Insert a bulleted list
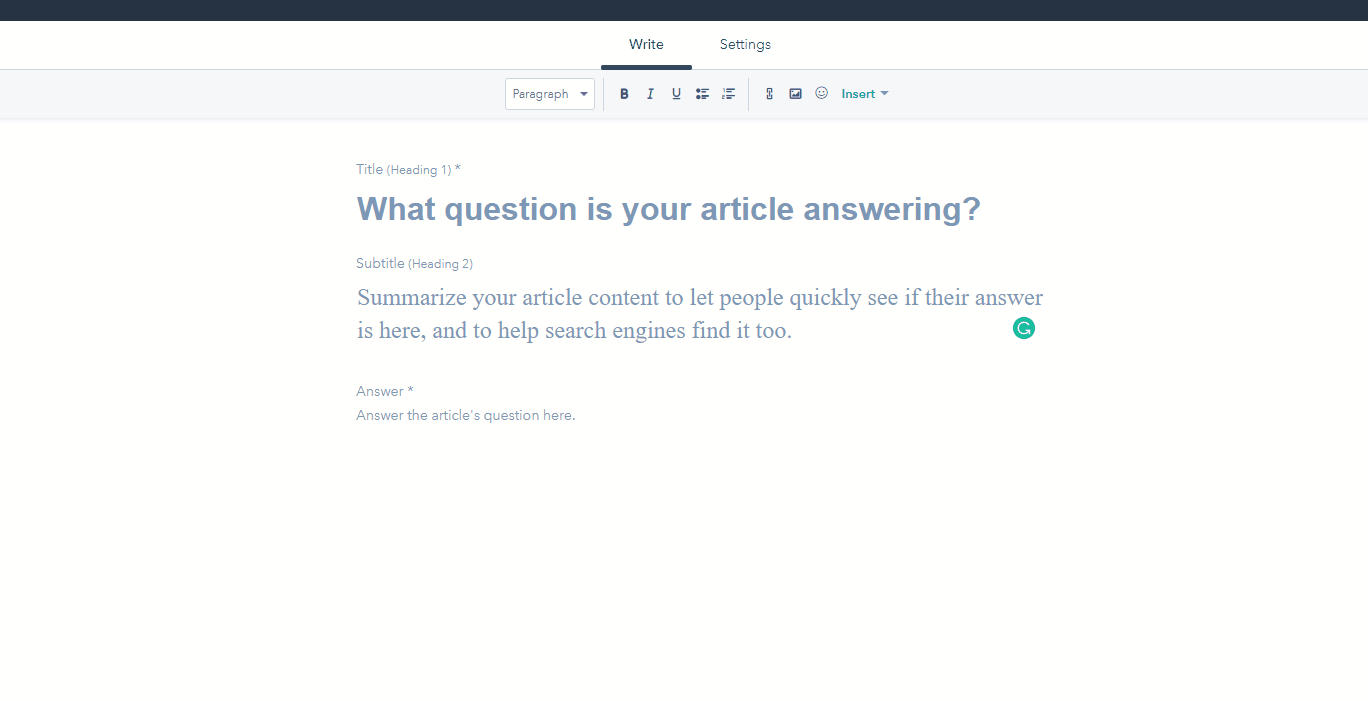This screenshot has width=1368, height=701. point(702,94)
